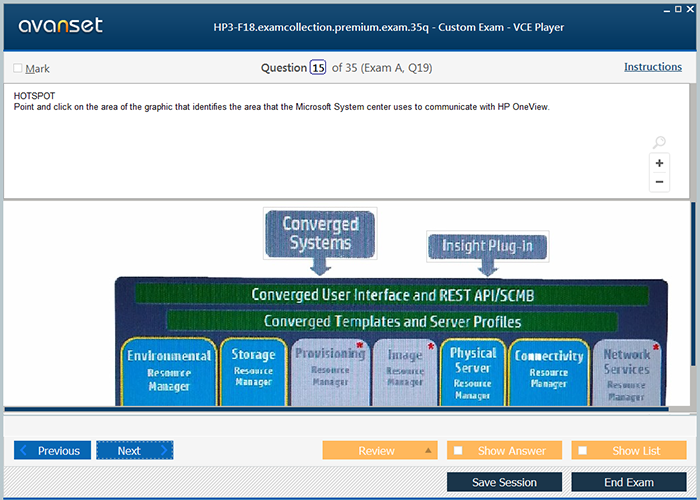Go to the Next question

tap(134, 451)
